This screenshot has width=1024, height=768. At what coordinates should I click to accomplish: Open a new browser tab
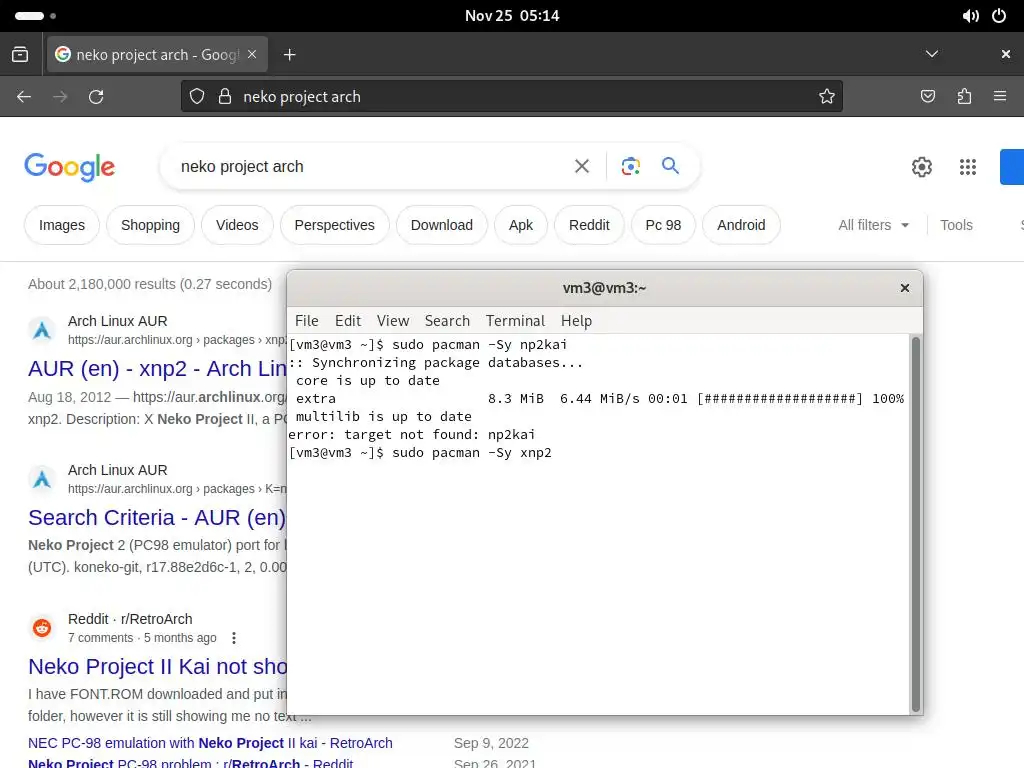tap(289, 55)
